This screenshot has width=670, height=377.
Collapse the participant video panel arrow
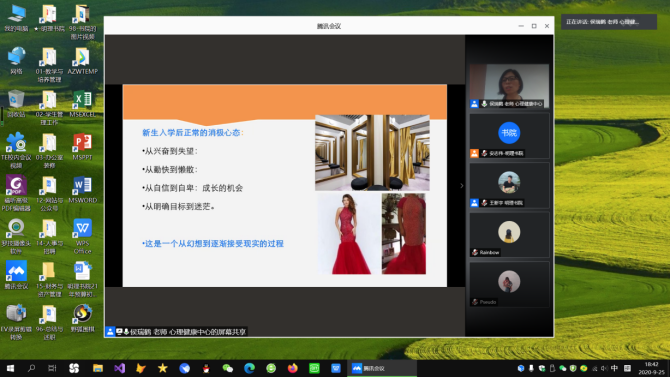pyautogui.click(x=461, y=186)
